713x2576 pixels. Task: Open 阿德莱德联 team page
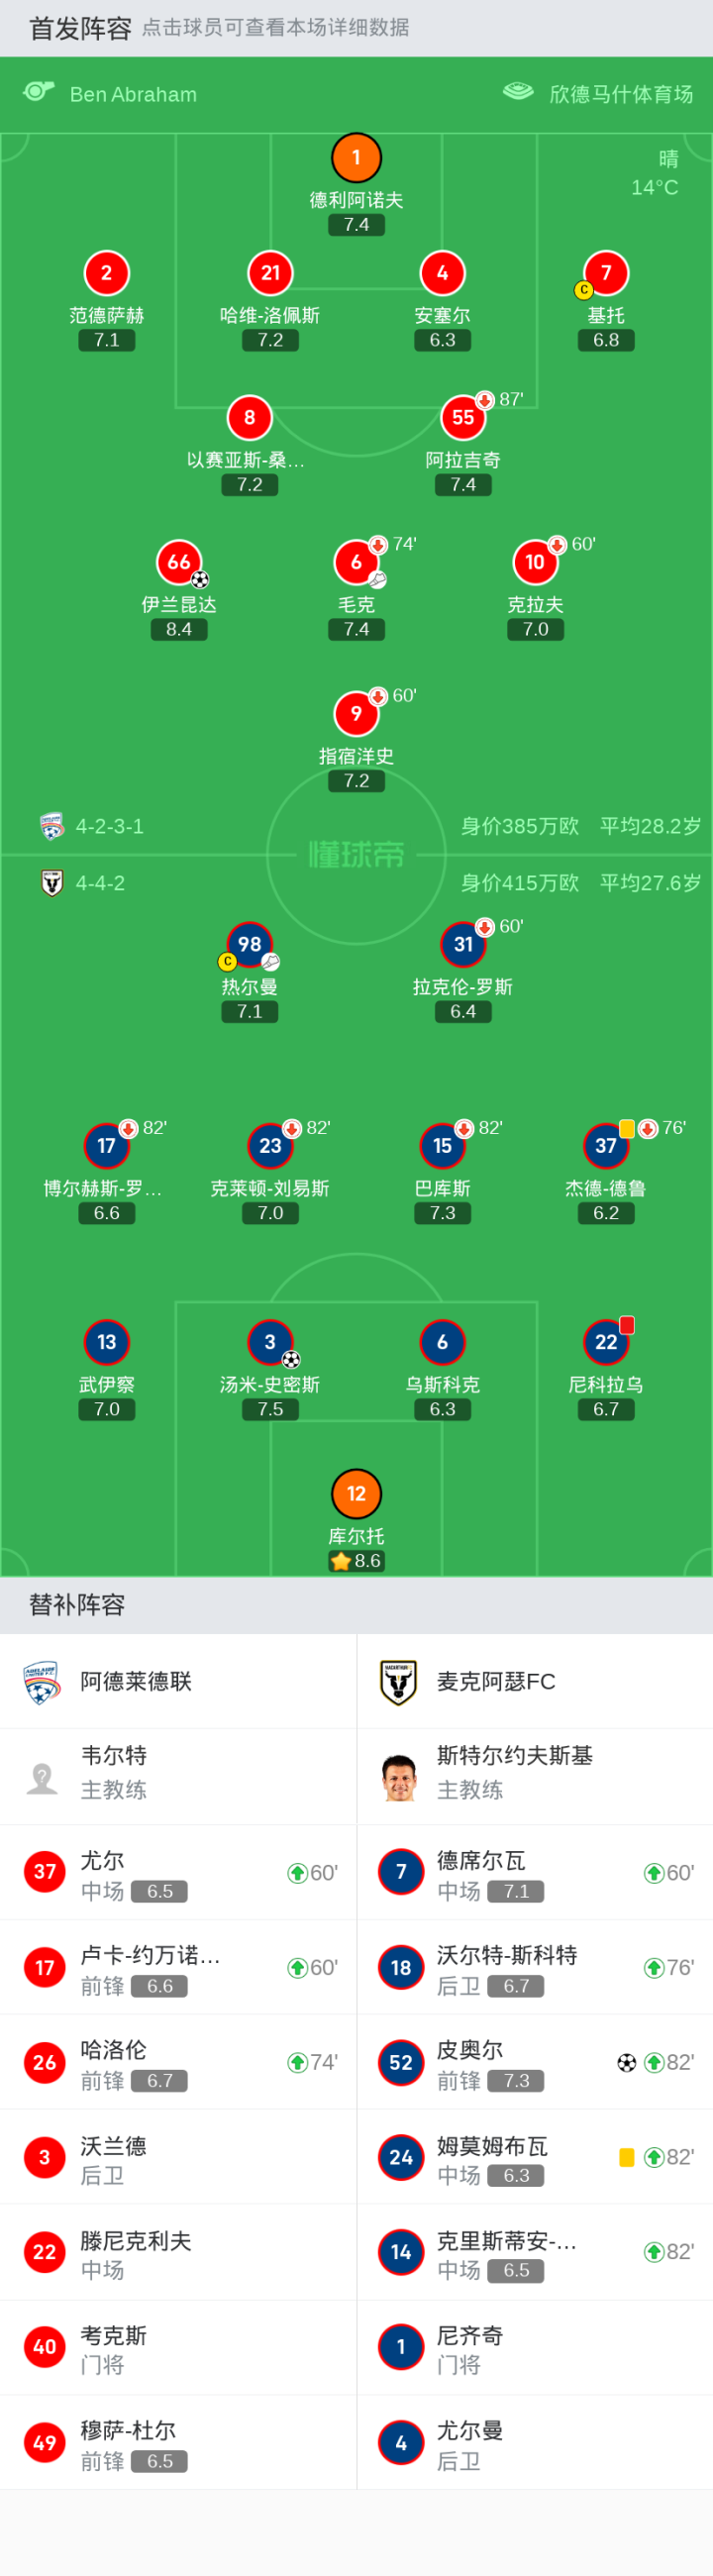(136, 1681)
